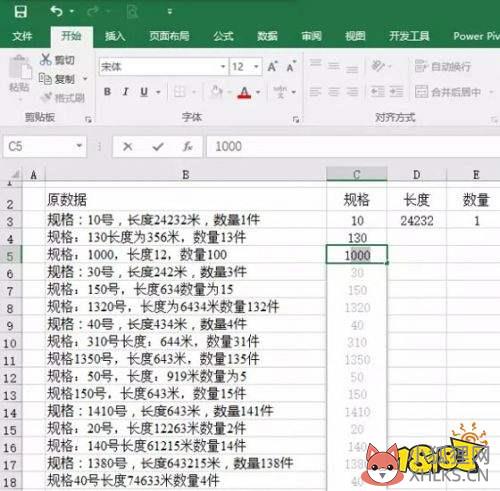Switch to the 插入 ribbon tab
This screenshot has width=500, height=491.
pos(115,36)
